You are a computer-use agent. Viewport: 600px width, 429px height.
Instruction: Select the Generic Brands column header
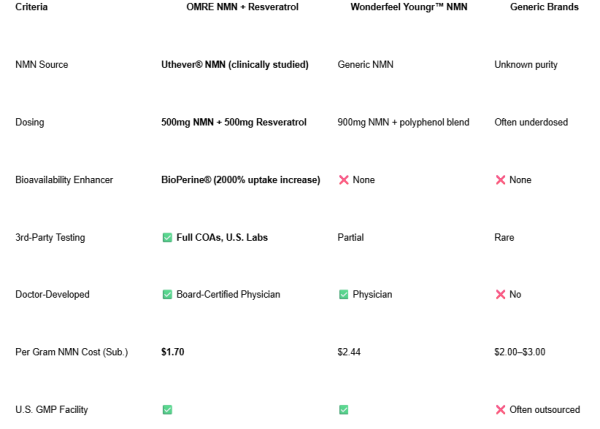pos(544,7)
